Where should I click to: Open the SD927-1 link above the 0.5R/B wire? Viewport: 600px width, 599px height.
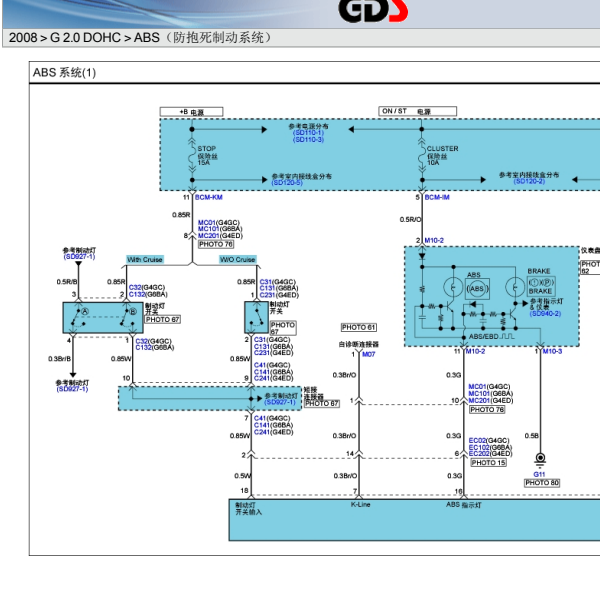(79, 256)
